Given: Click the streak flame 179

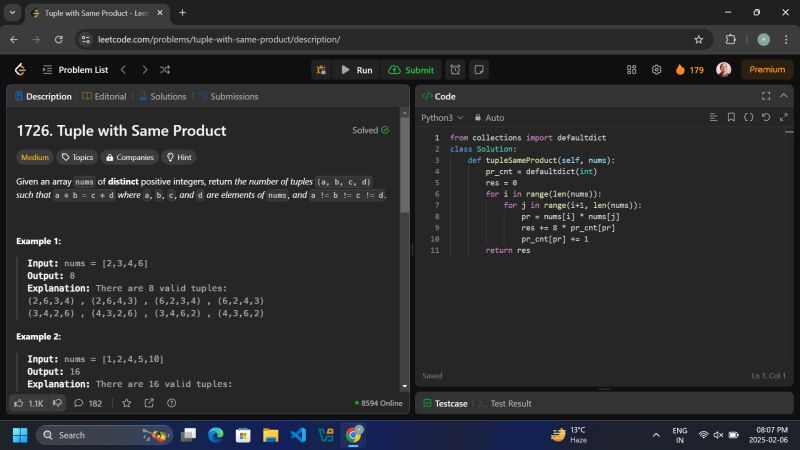Looking at the screenshot, I should 690,70.
